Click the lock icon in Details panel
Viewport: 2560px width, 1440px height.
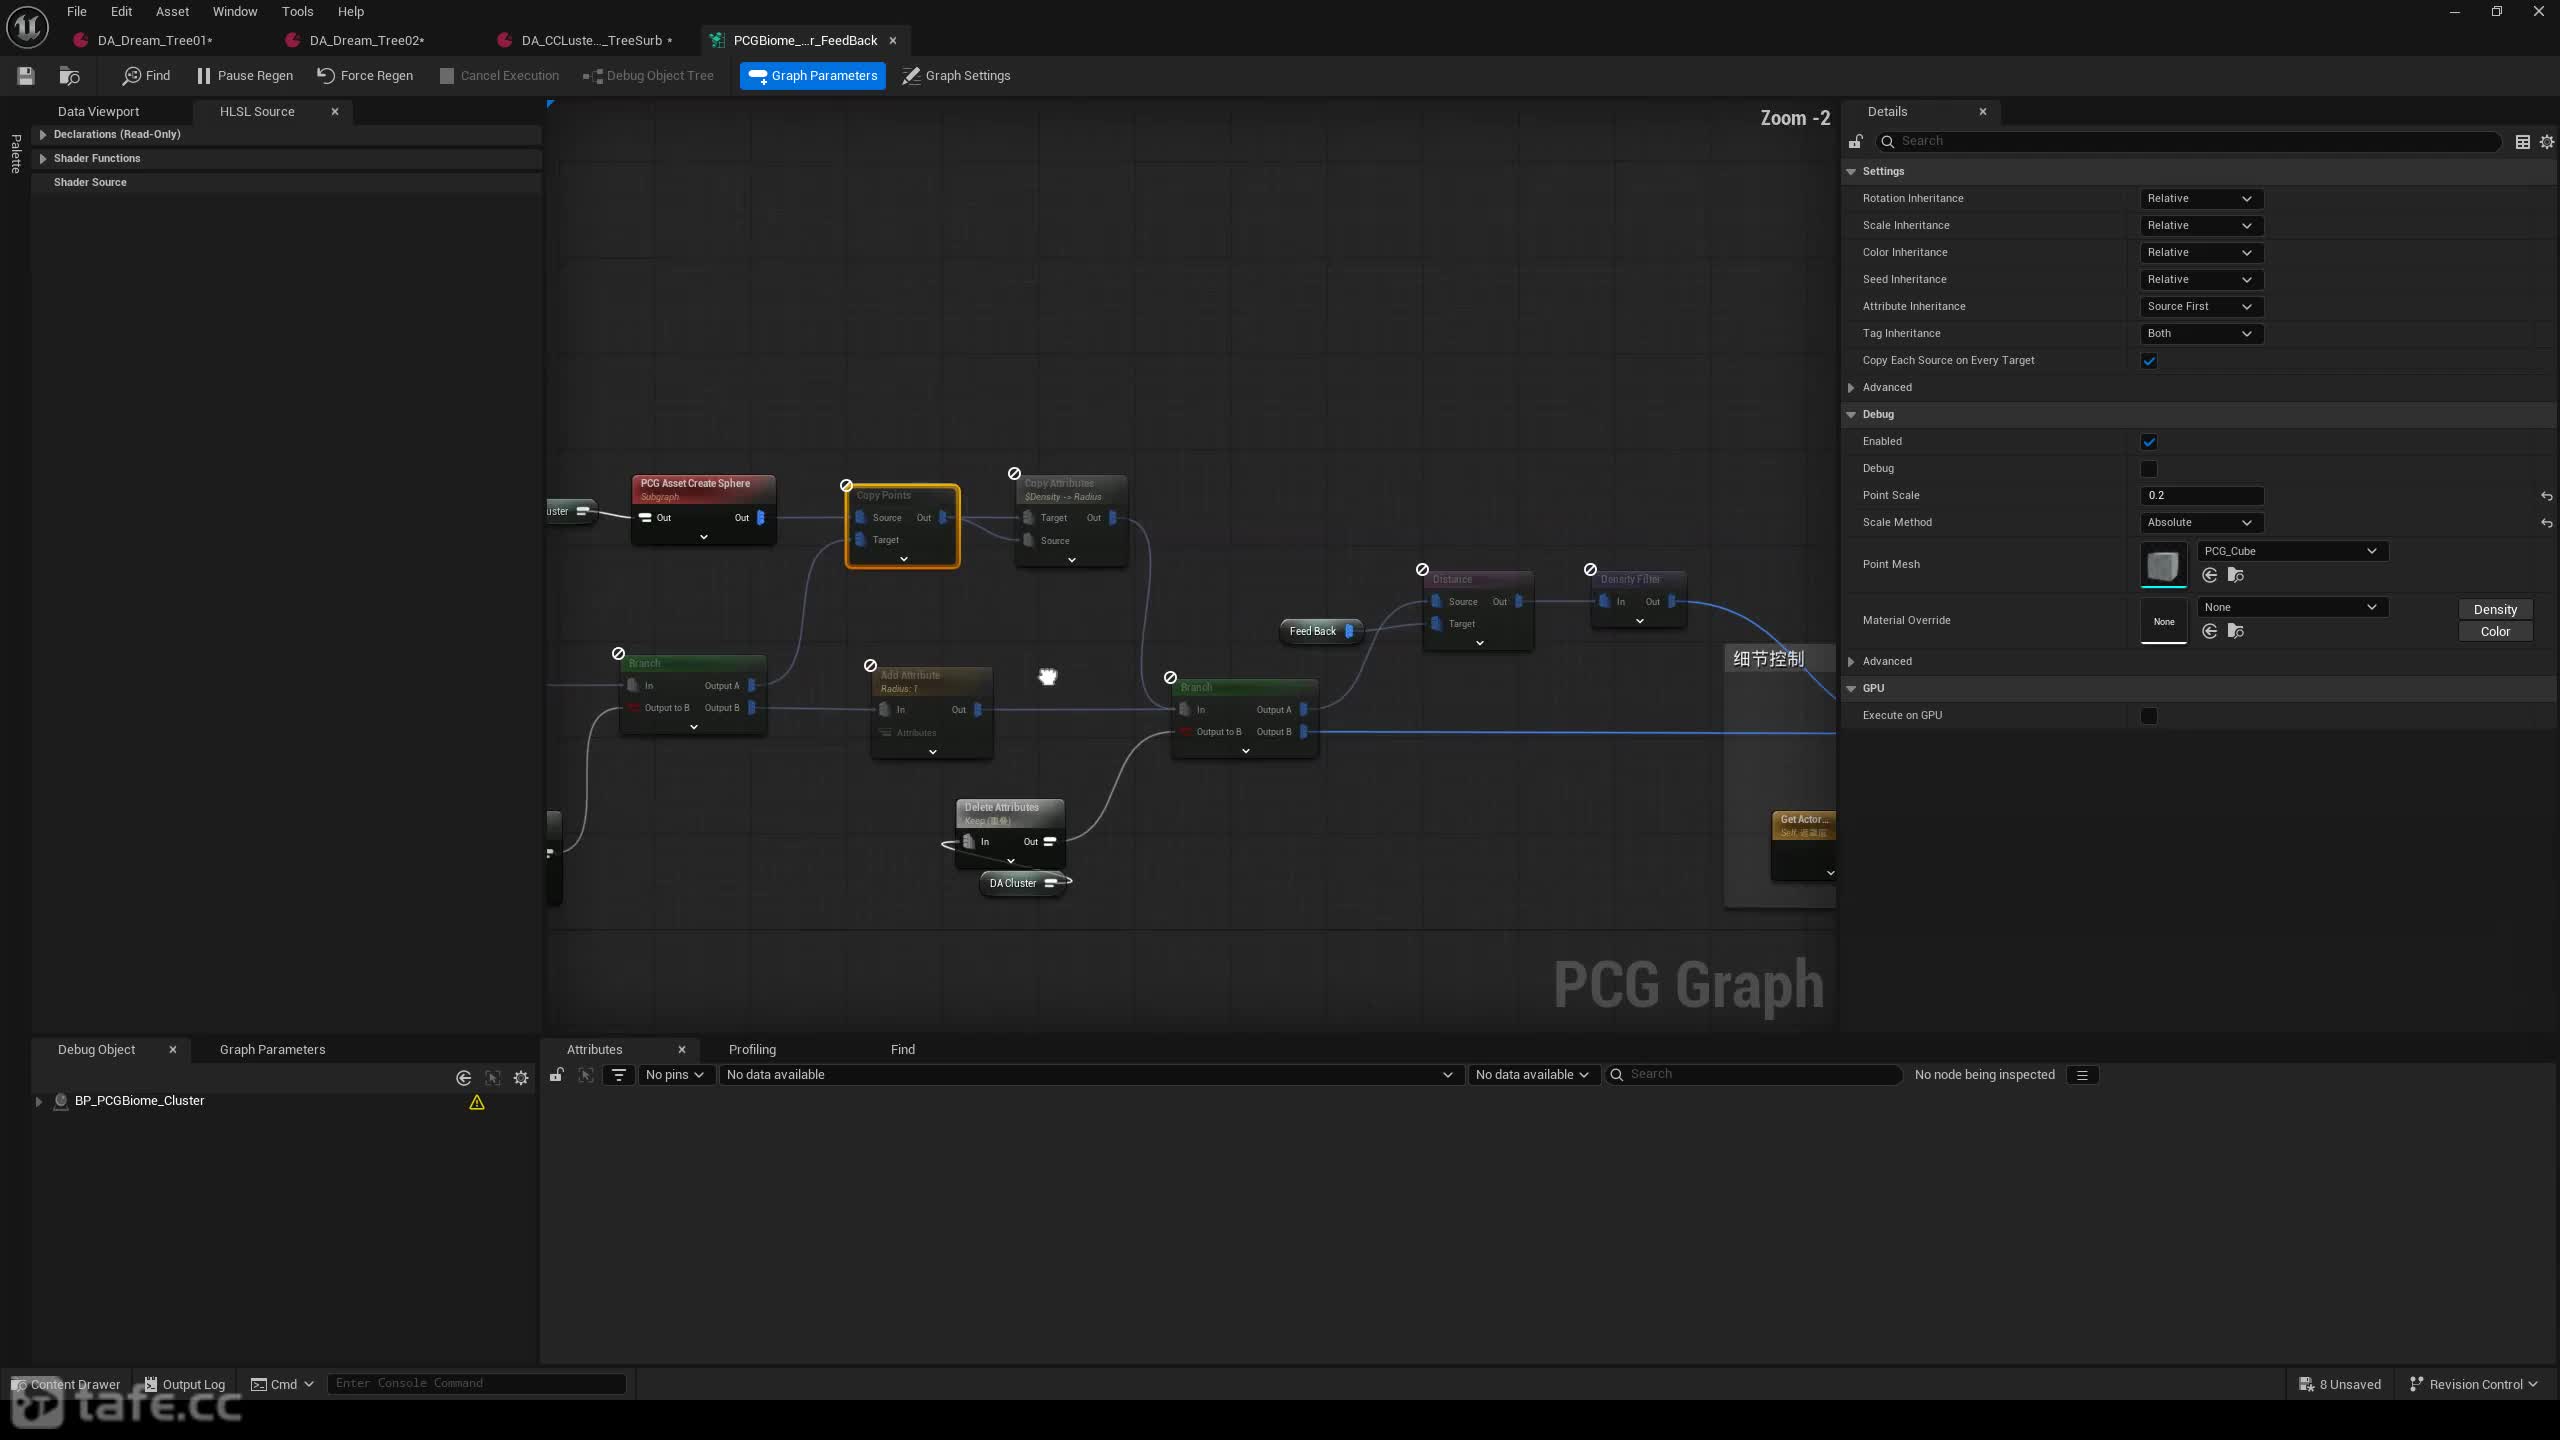pos(1855,142)
